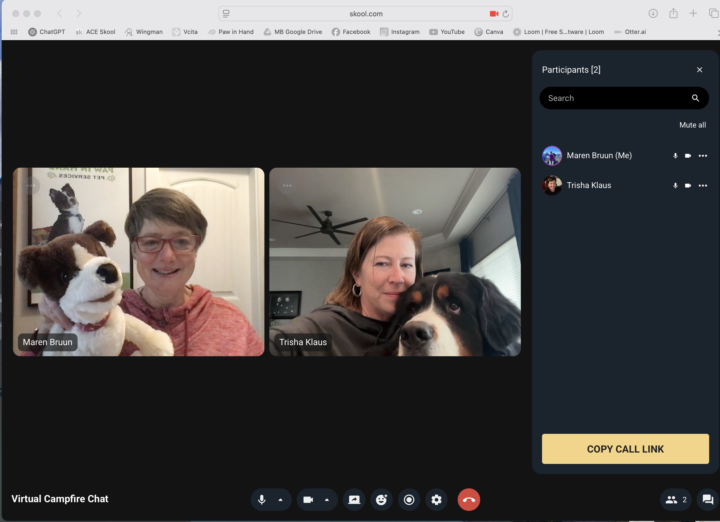Close the Participants panel
This screenshot has width=720, height=522.
coord(699,70)
